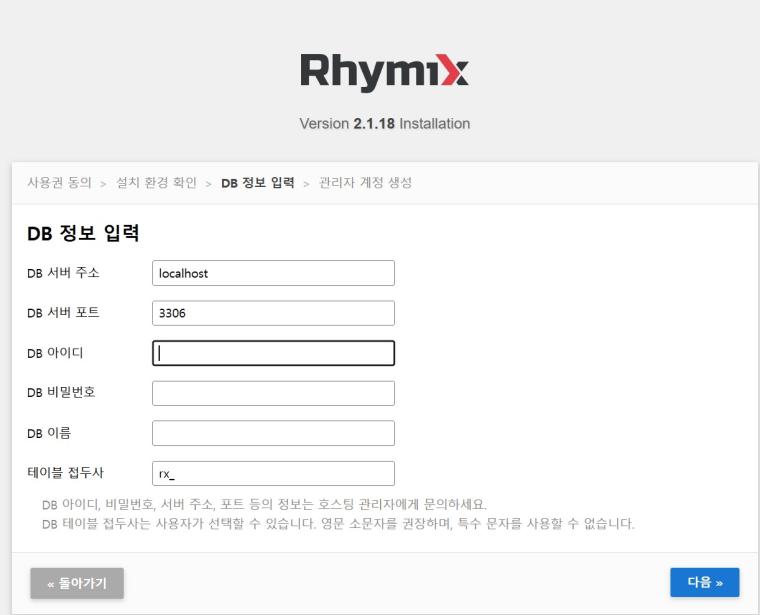Click the DB 비밀번호 label
Image resolution: width=760 pixels, height=615 pixels.
coord(61,392)
